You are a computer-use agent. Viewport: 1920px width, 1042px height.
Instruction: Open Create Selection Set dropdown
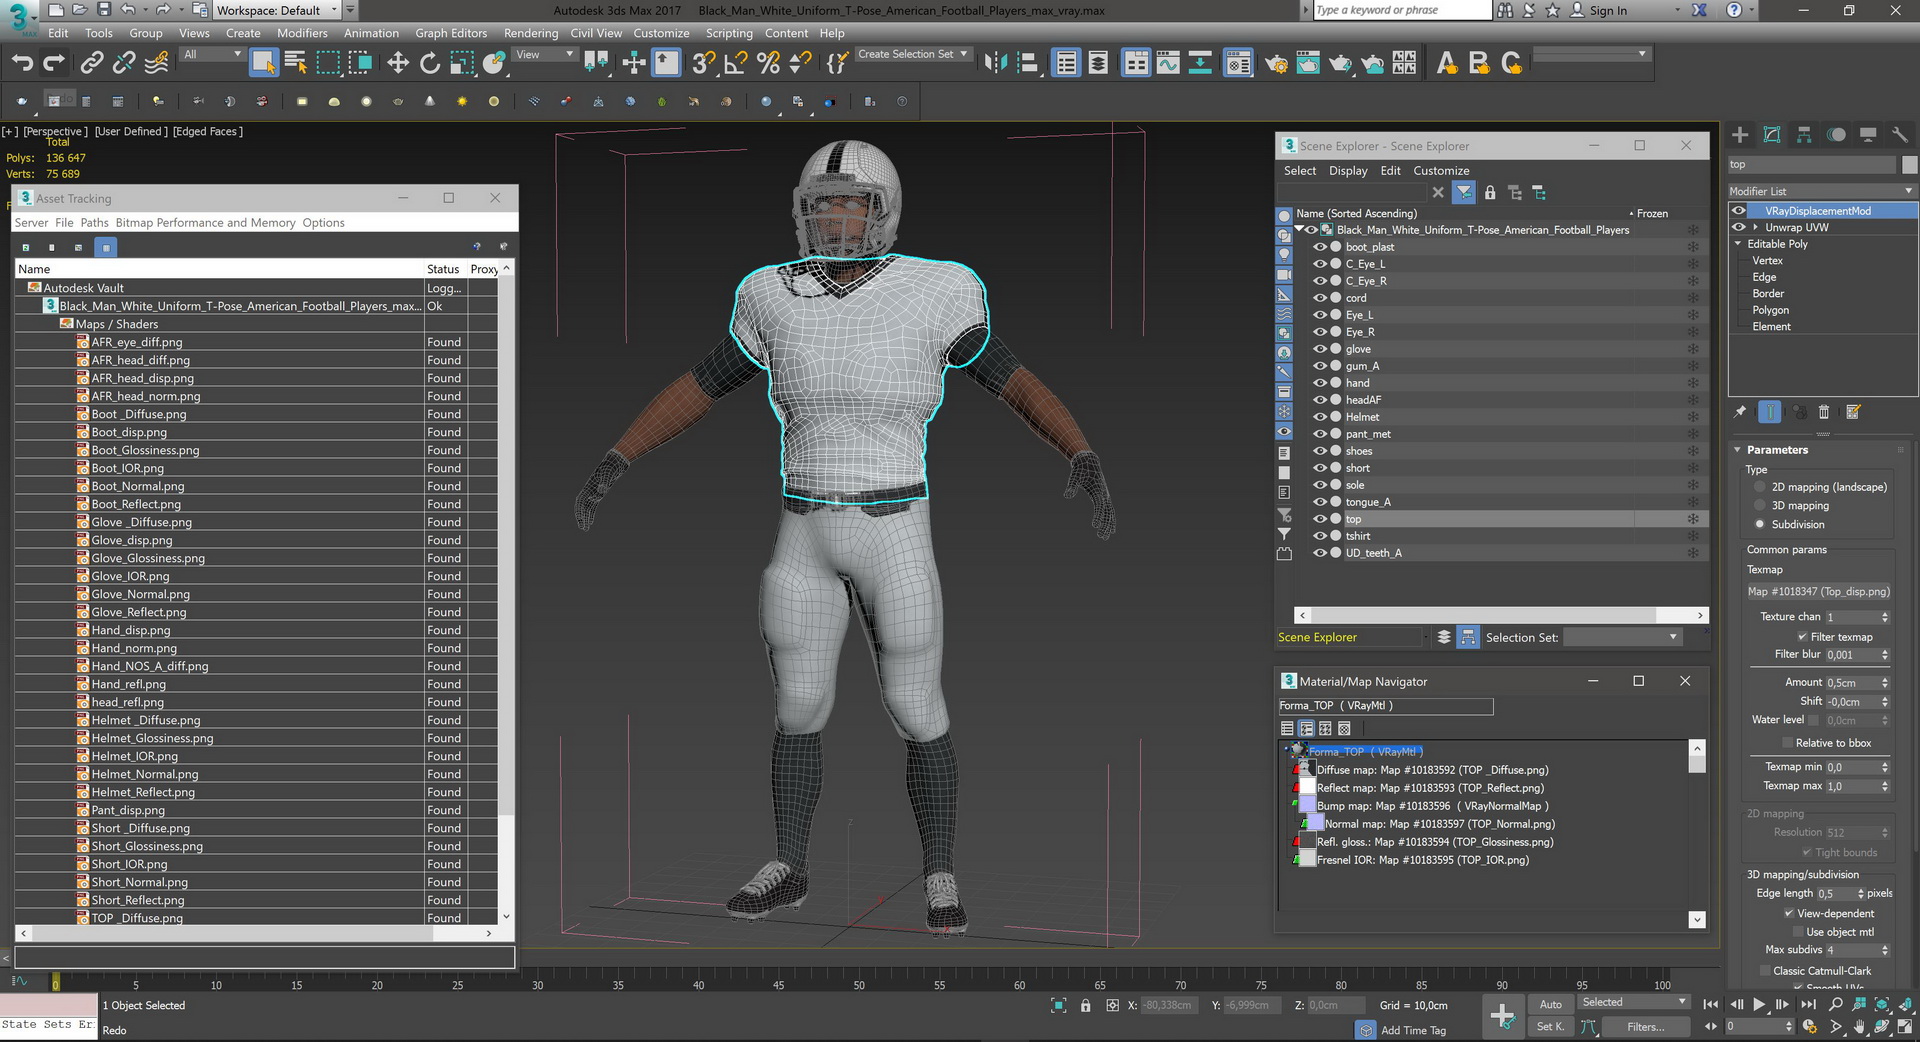(913, 54)
